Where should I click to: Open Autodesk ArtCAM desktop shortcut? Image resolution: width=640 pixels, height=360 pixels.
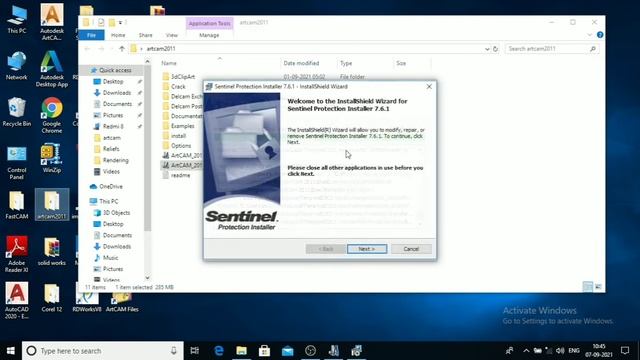click(x=52, y=22)
